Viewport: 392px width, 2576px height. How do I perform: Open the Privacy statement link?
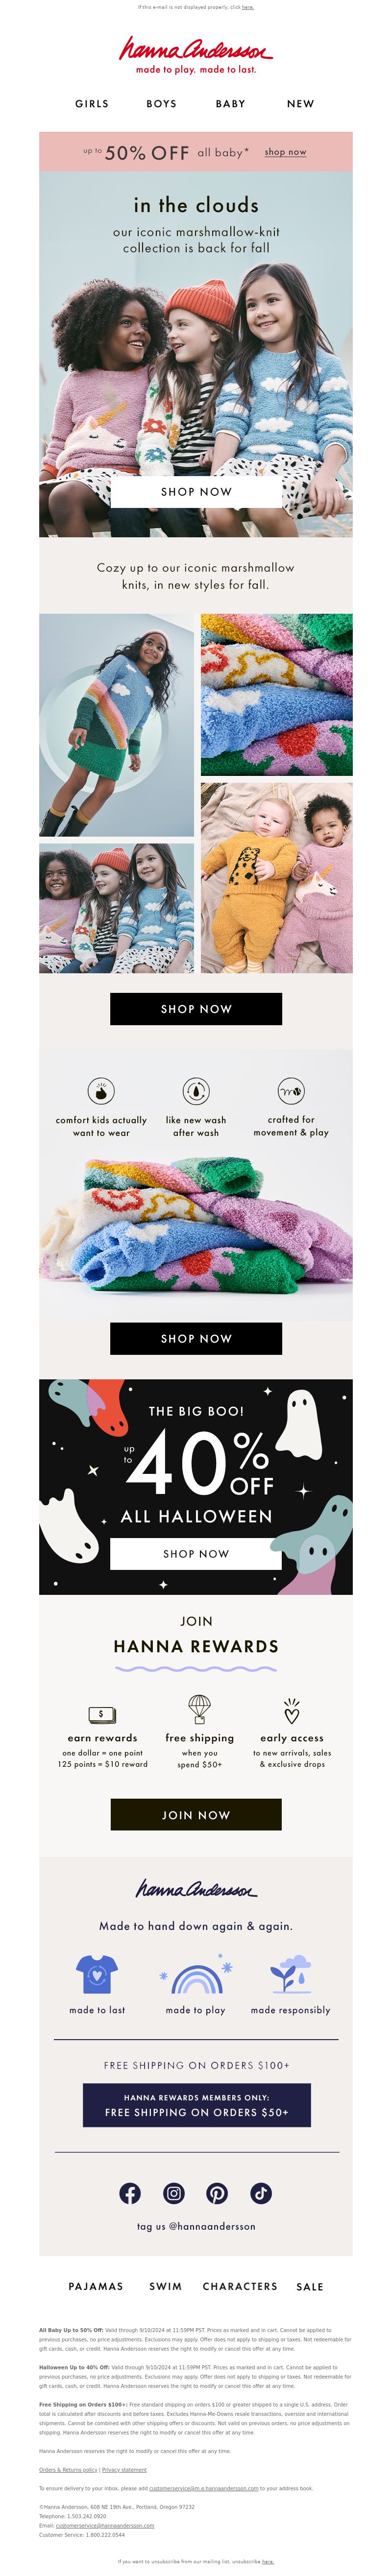[124, 2469]
